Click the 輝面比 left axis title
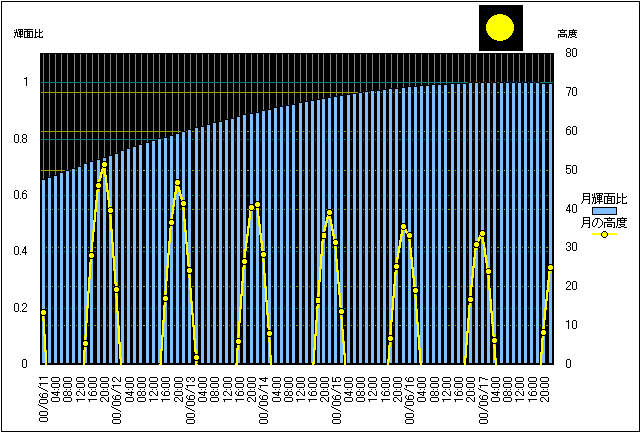This screenshot has height=434, width=641. 28,34
